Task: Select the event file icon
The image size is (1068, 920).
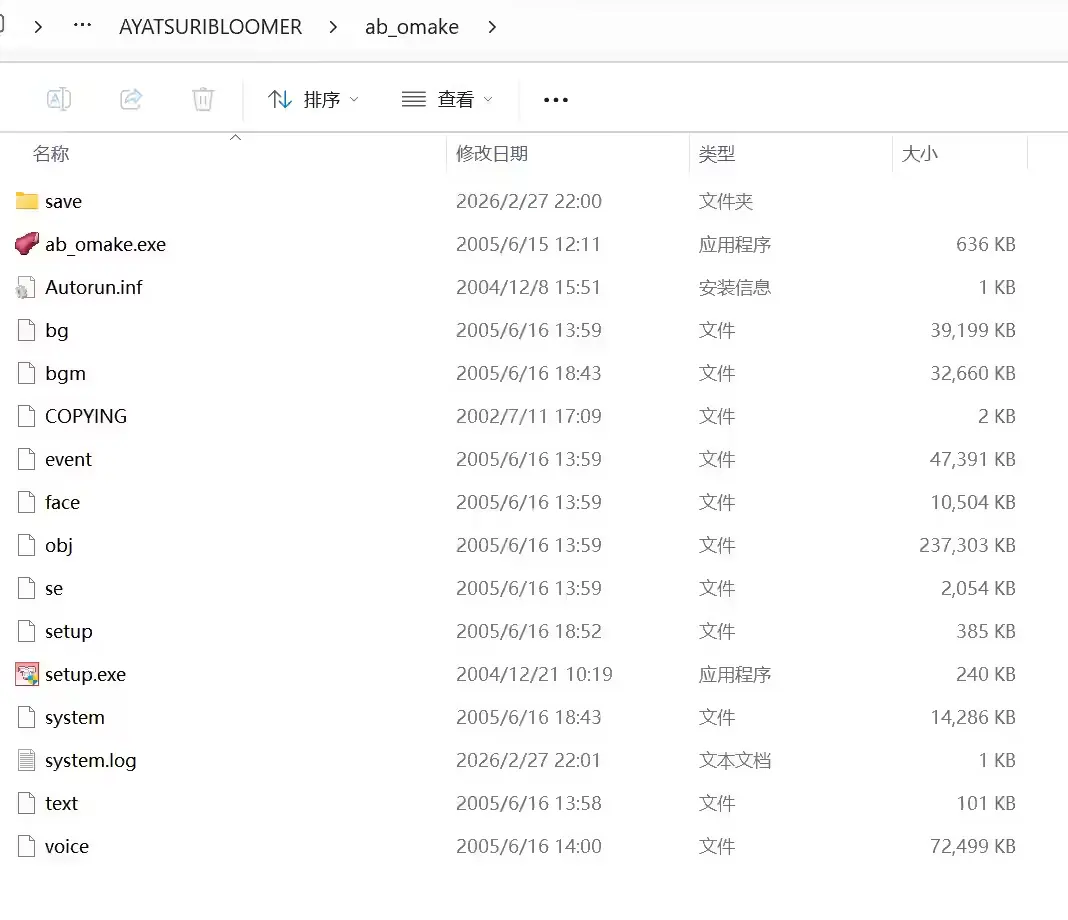Action: click(27, 459)
